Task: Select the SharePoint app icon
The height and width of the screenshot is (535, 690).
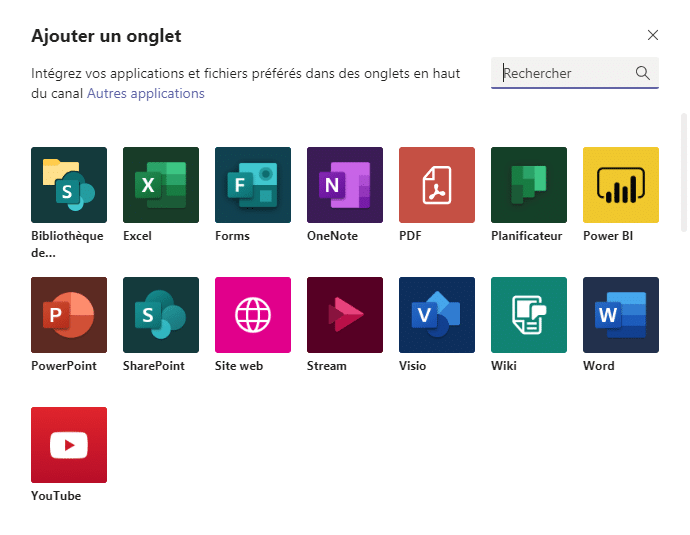Action: point(161,315)
